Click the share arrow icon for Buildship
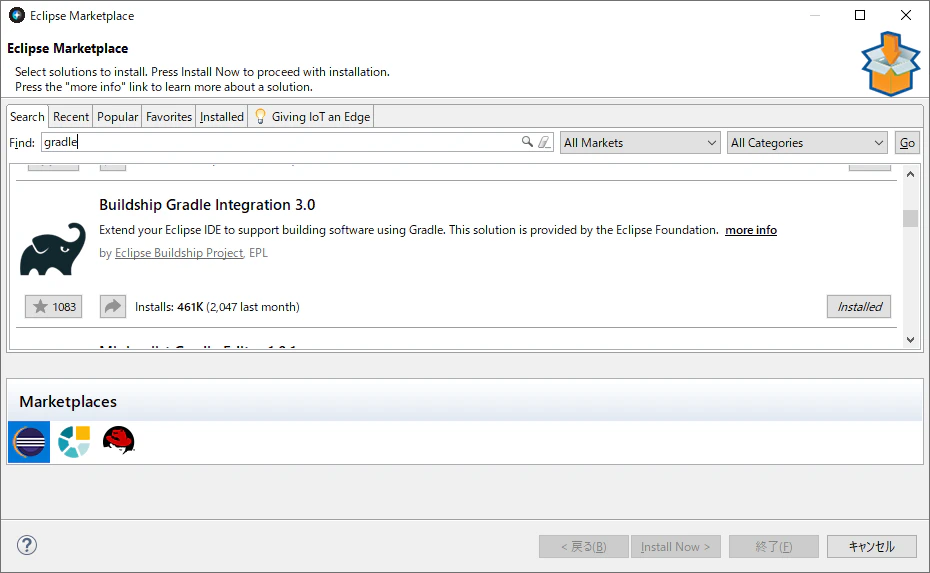The height and width of the screenshot is (573, 930). click(113, 307)
